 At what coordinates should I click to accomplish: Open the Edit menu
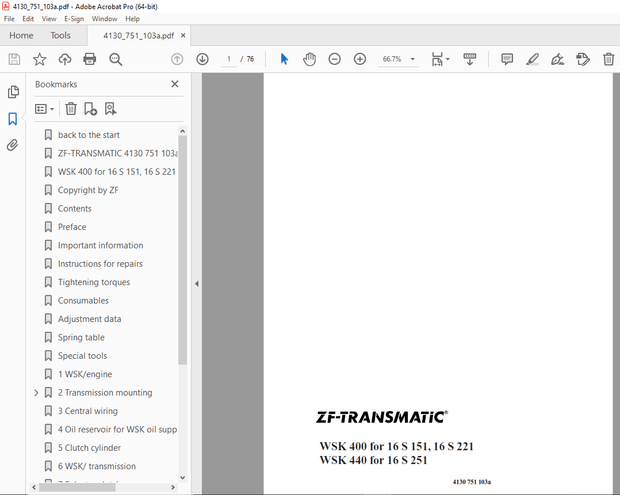pos(28,19)
